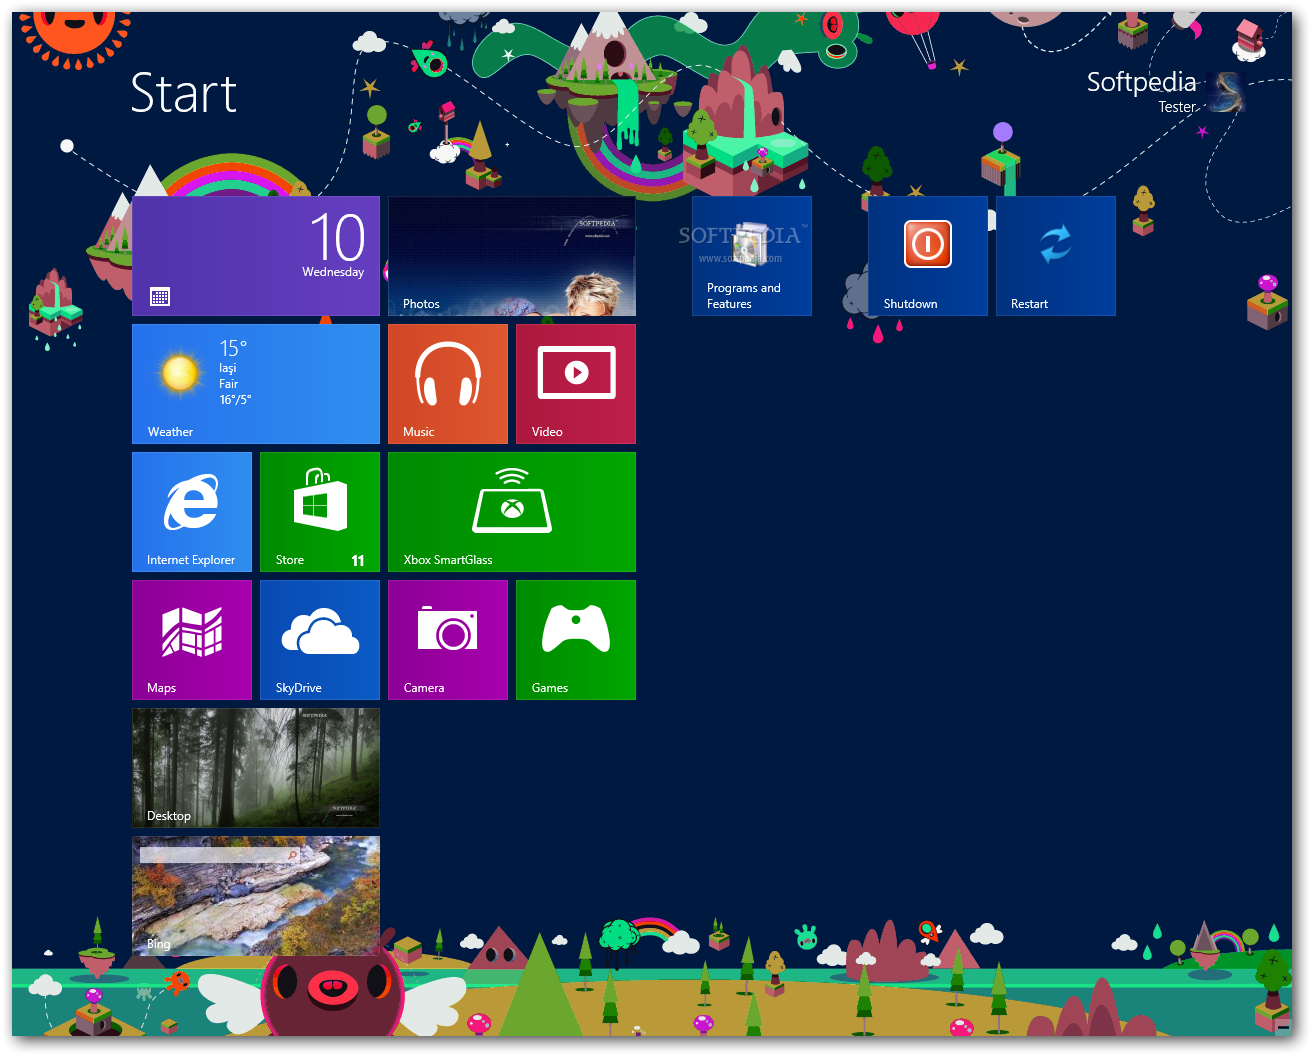Click the Restart tile
Image resolution: width=1312 pixels, height=1056 pixels.
[1056, 256]
